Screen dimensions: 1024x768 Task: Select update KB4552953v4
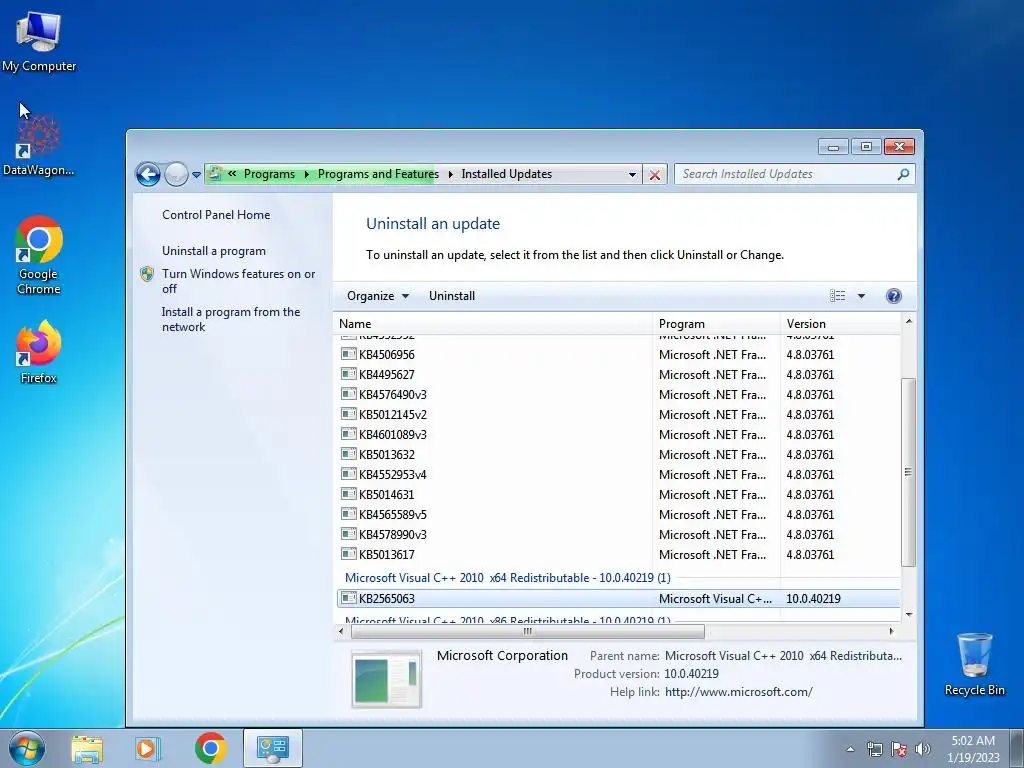618,475
